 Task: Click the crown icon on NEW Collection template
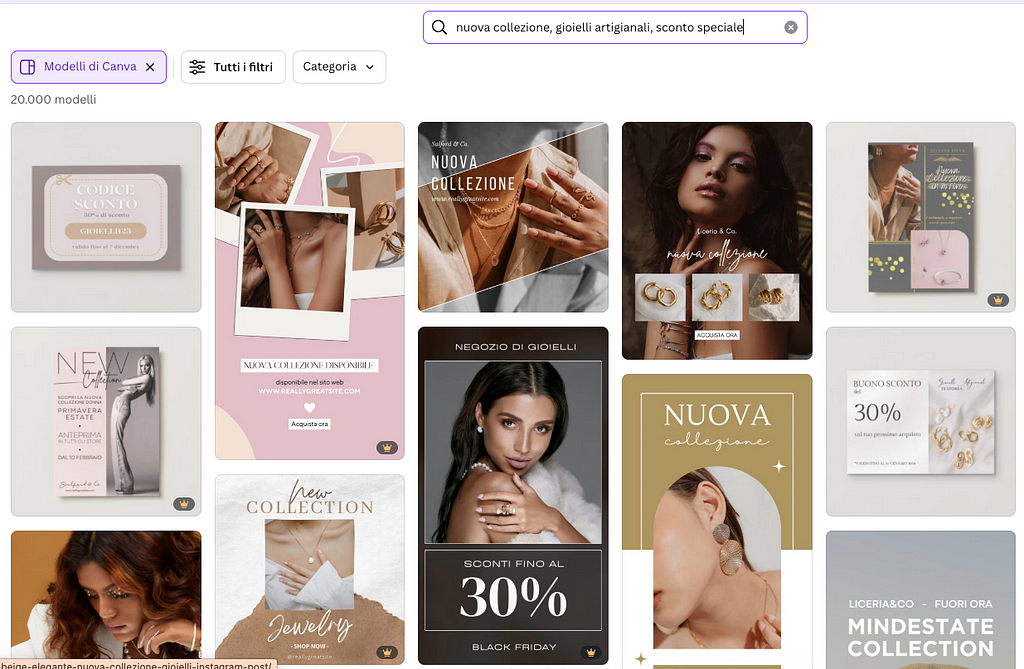184,504
